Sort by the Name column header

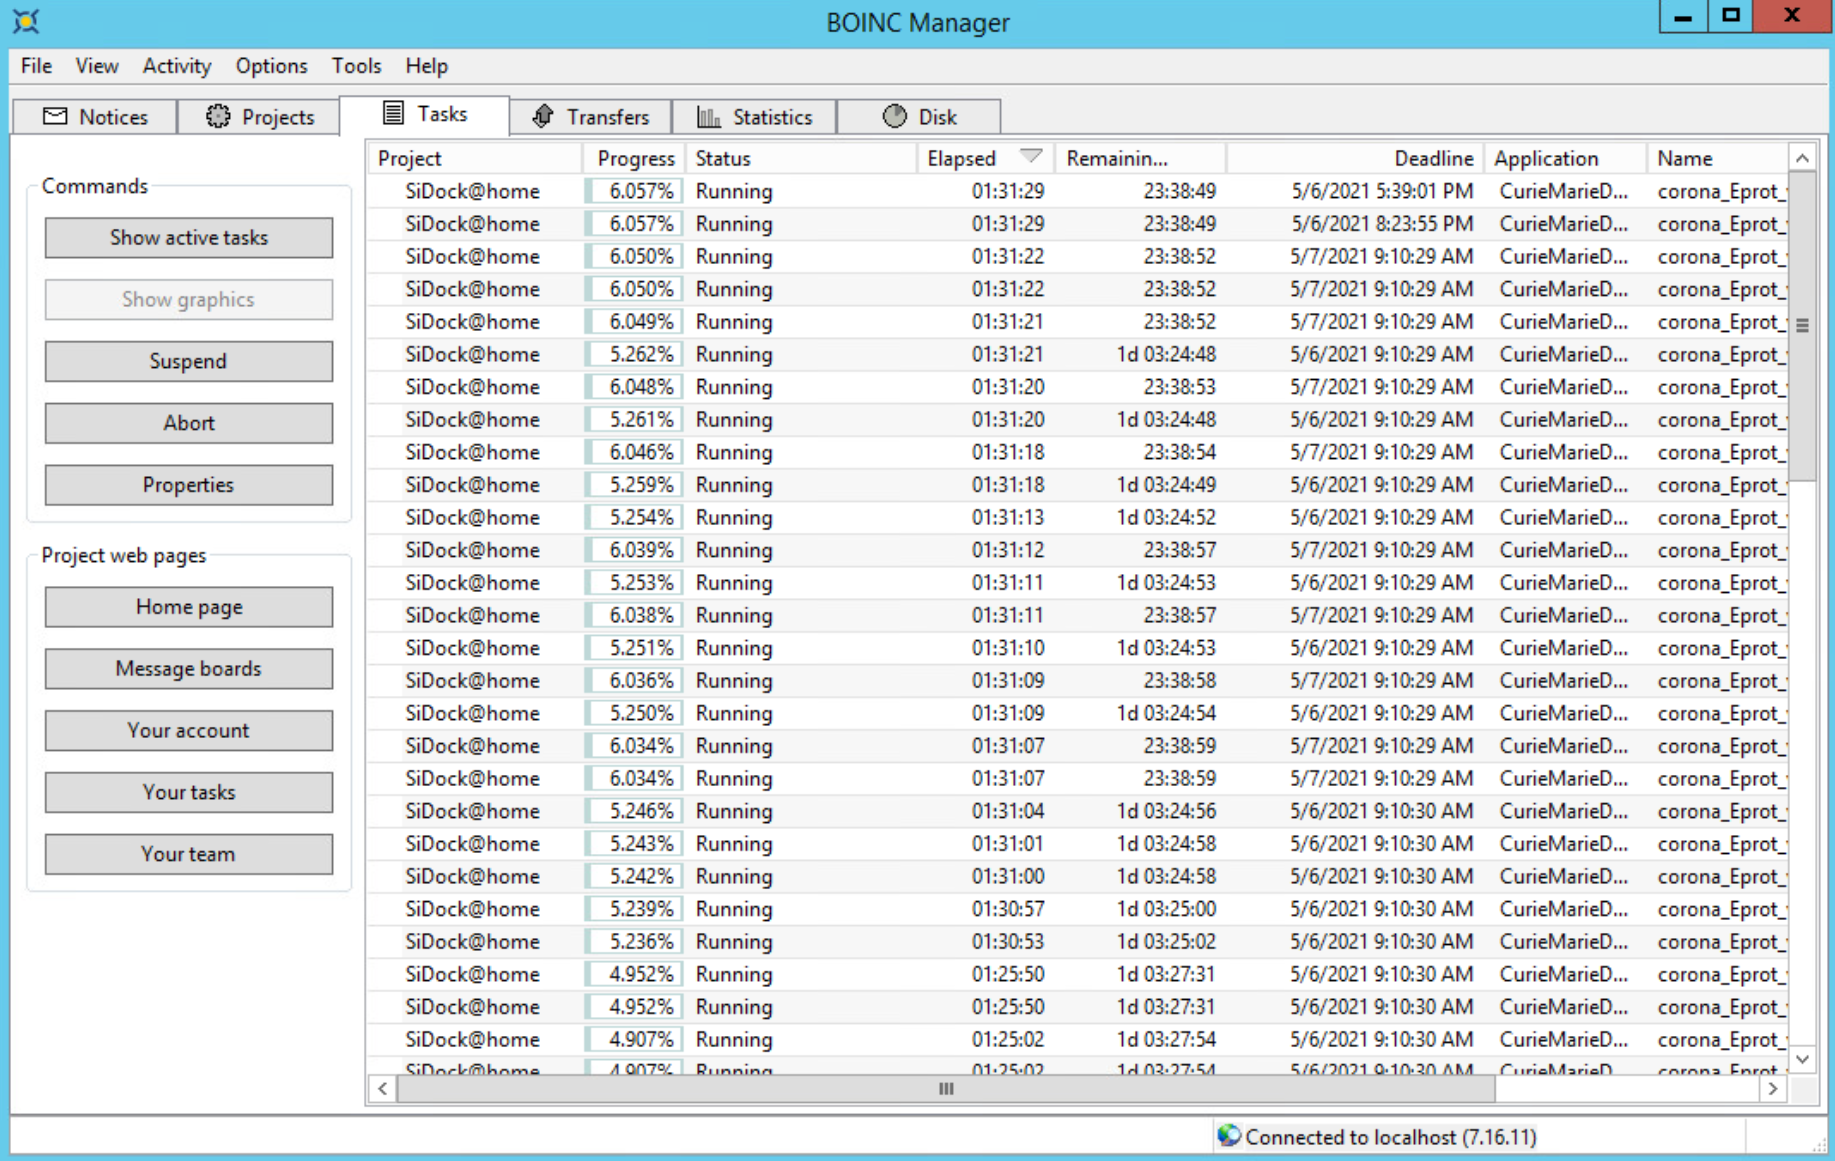[x=1717, y=158]
